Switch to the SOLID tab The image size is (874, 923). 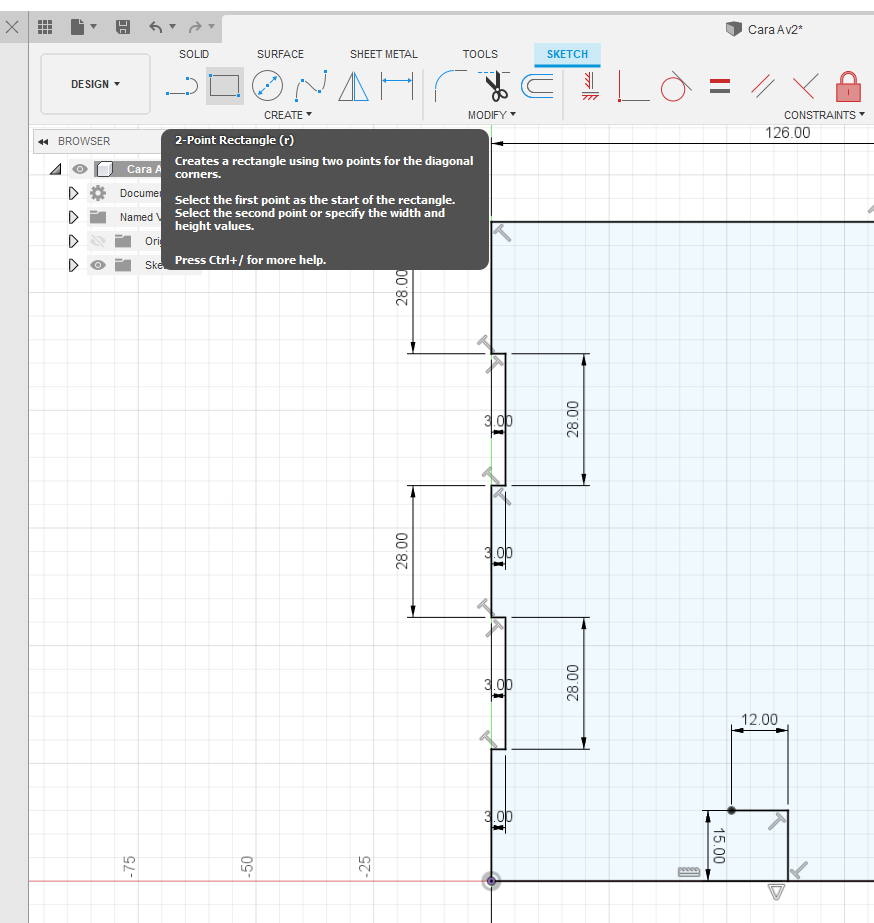pyautogui.click(x=194, y=54)
